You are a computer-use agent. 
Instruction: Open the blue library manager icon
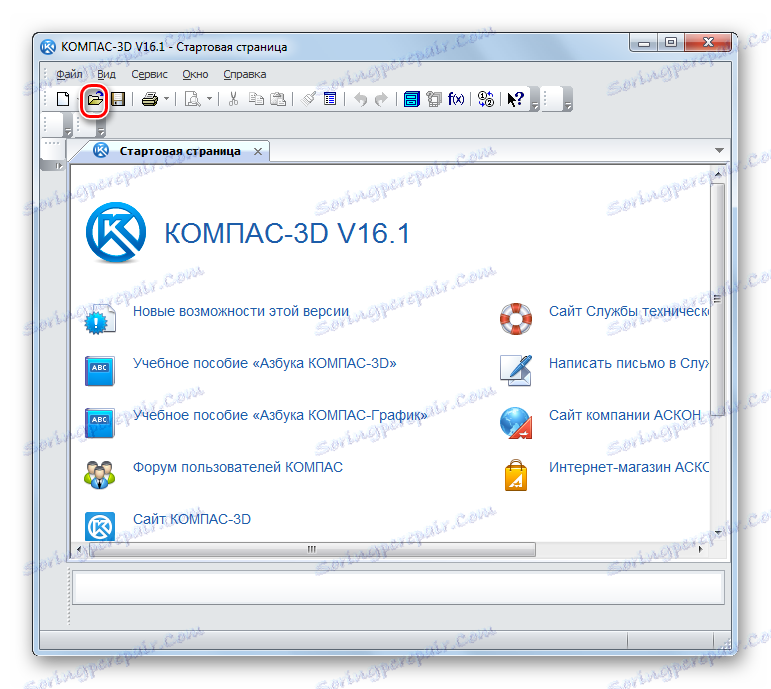point(412,99)
